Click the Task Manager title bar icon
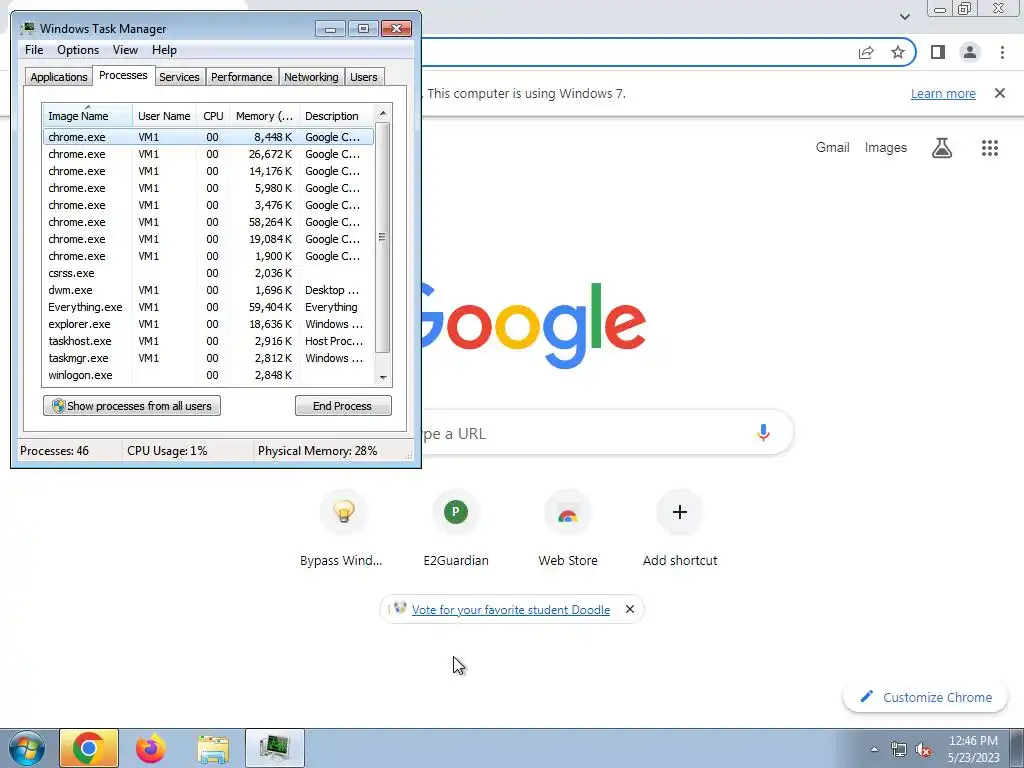The width and height of the screenshot is (1024, 768). pos(27,29)
